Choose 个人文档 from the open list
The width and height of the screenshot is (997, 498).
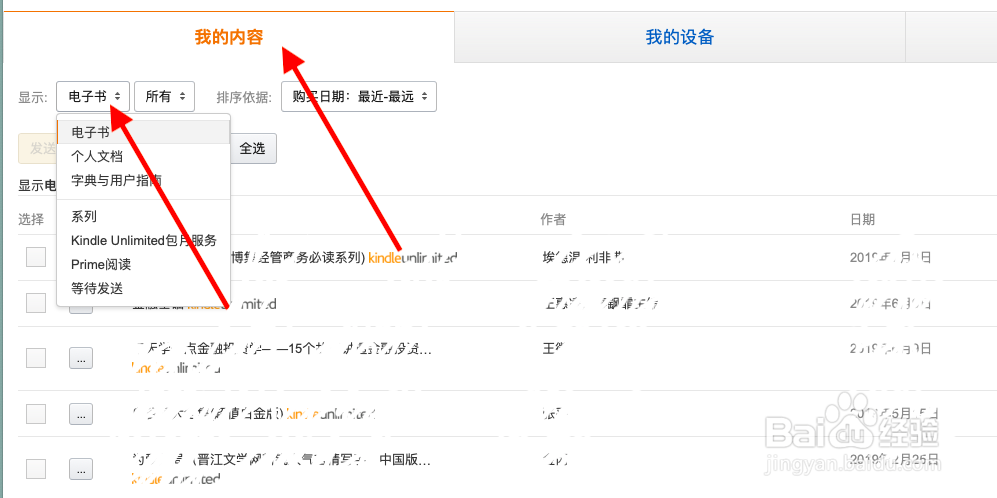point(97,156)
